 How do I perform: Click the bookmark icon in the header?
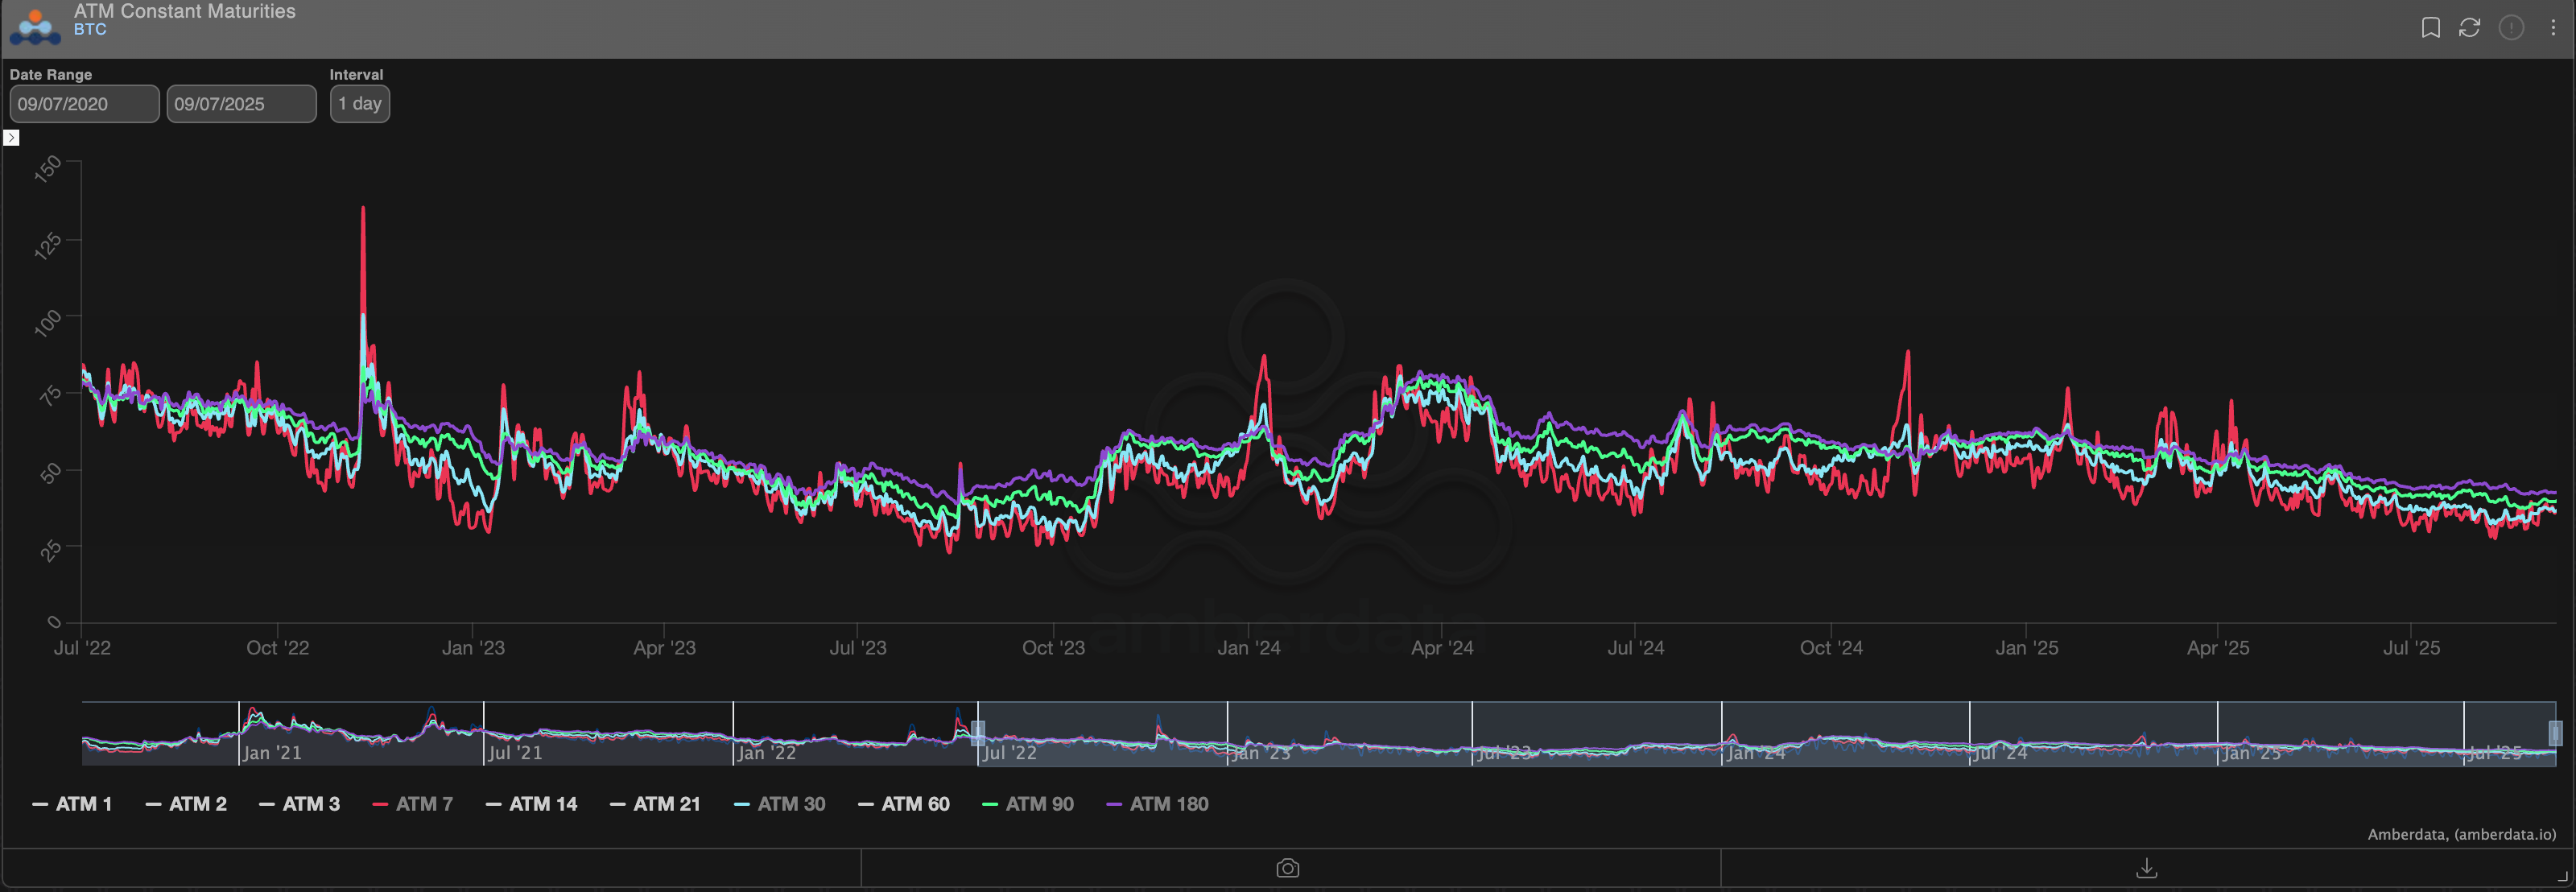2430,28
